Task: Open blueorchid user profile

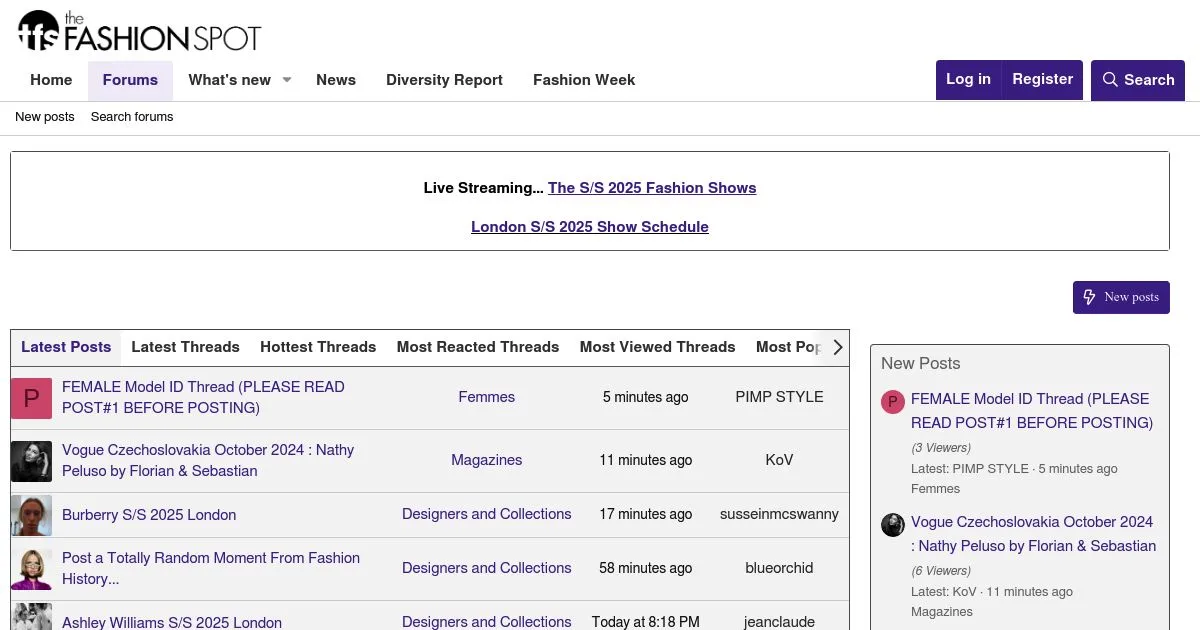Action: (x=779, y=568)
